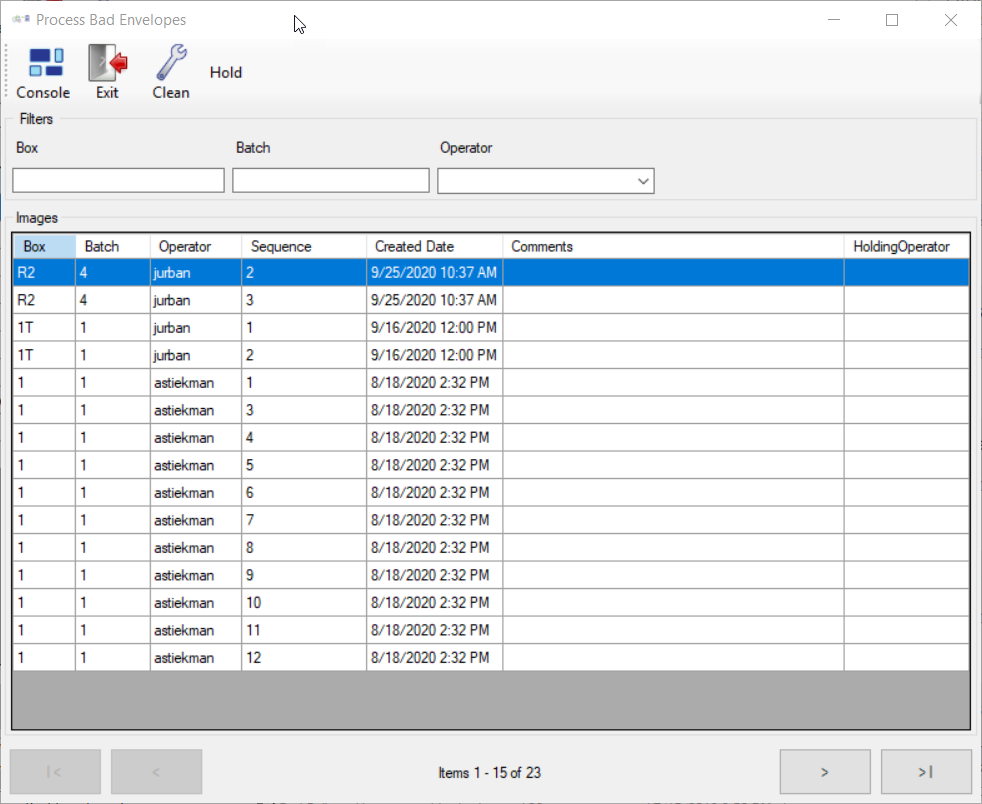Go to the next page
The height and width of the screenshot is (804, 982).
click(825, 772)
